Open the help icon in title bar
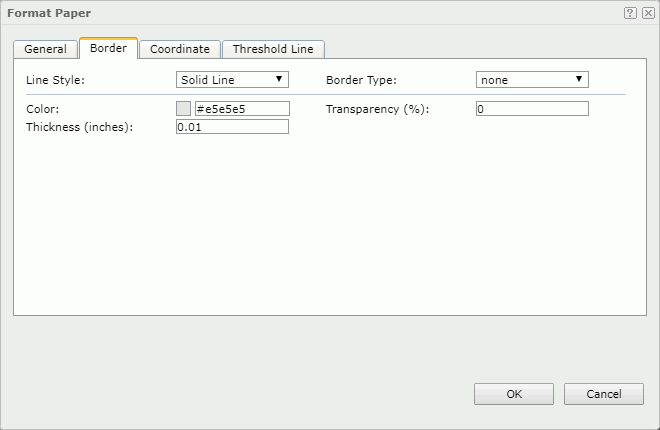Image resolution: width=660 pixels, height=430 pixels. [630, 13]
